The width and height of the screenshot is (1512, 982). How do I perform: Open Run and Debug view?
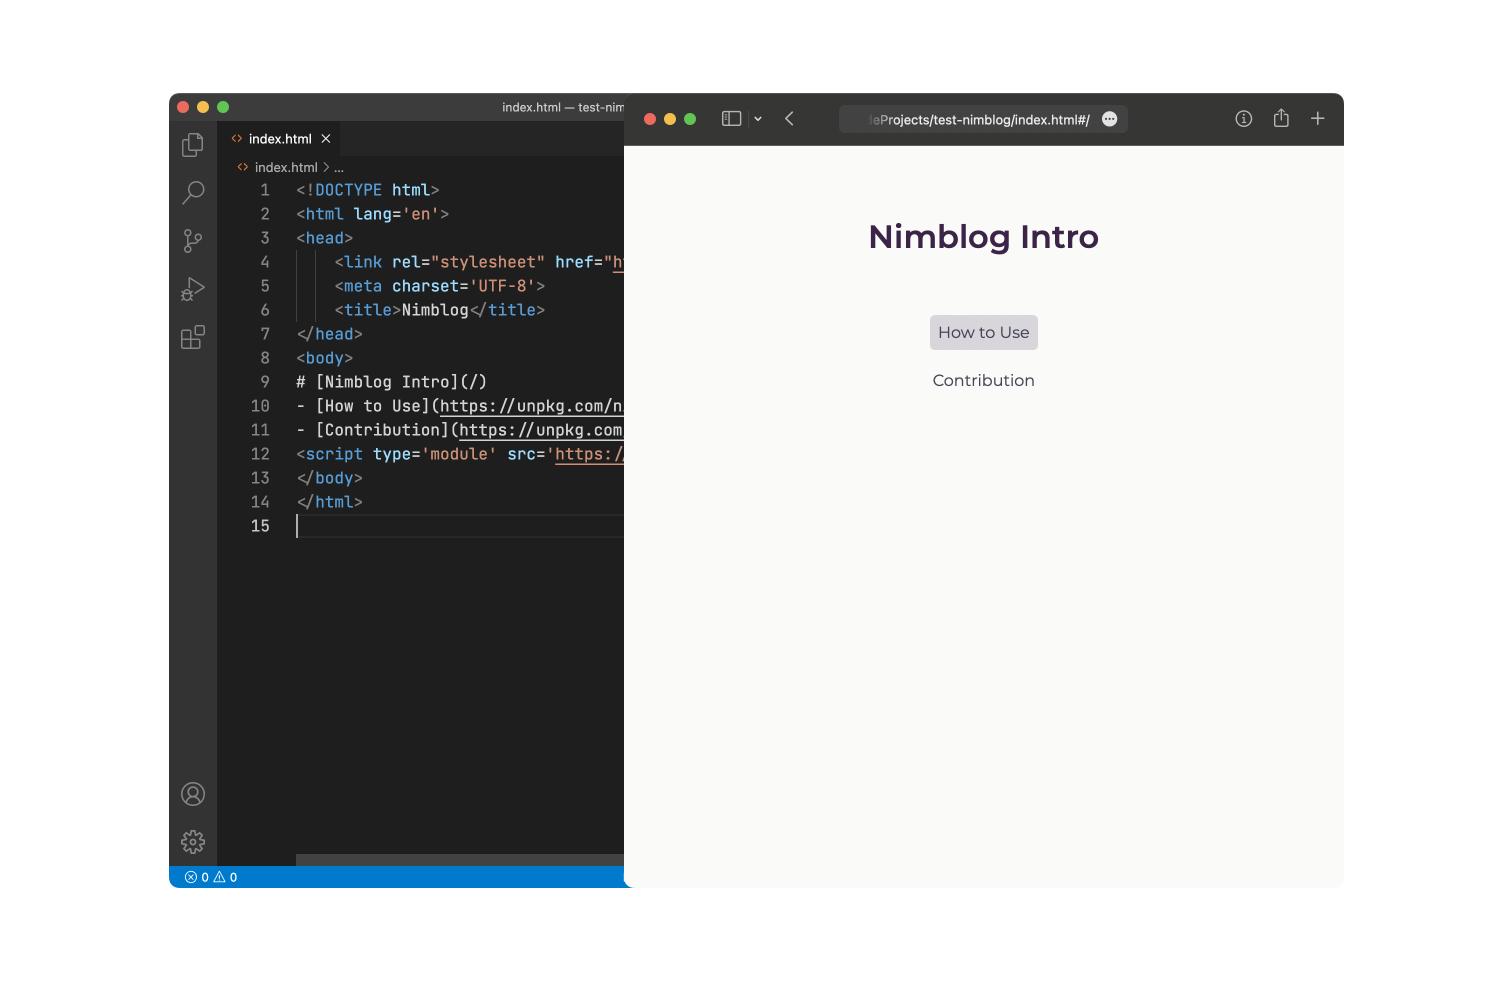pos(193,289)
